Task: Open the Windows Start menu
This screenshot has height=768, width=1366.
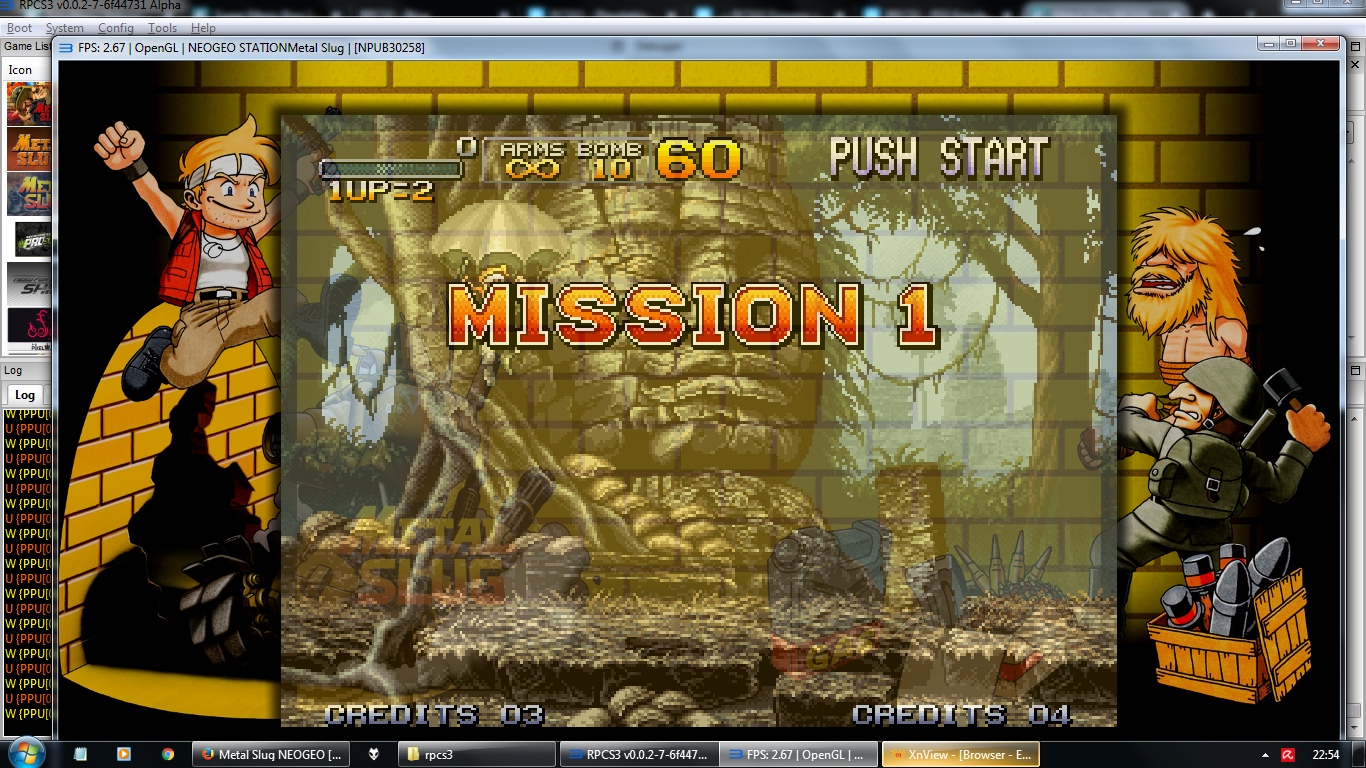Action: tap(25, 753)
